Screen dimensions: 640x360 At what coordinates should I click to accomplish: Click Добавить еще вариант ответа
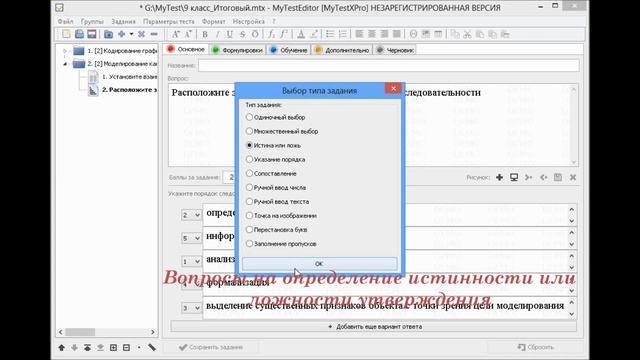tap(373, 327)
